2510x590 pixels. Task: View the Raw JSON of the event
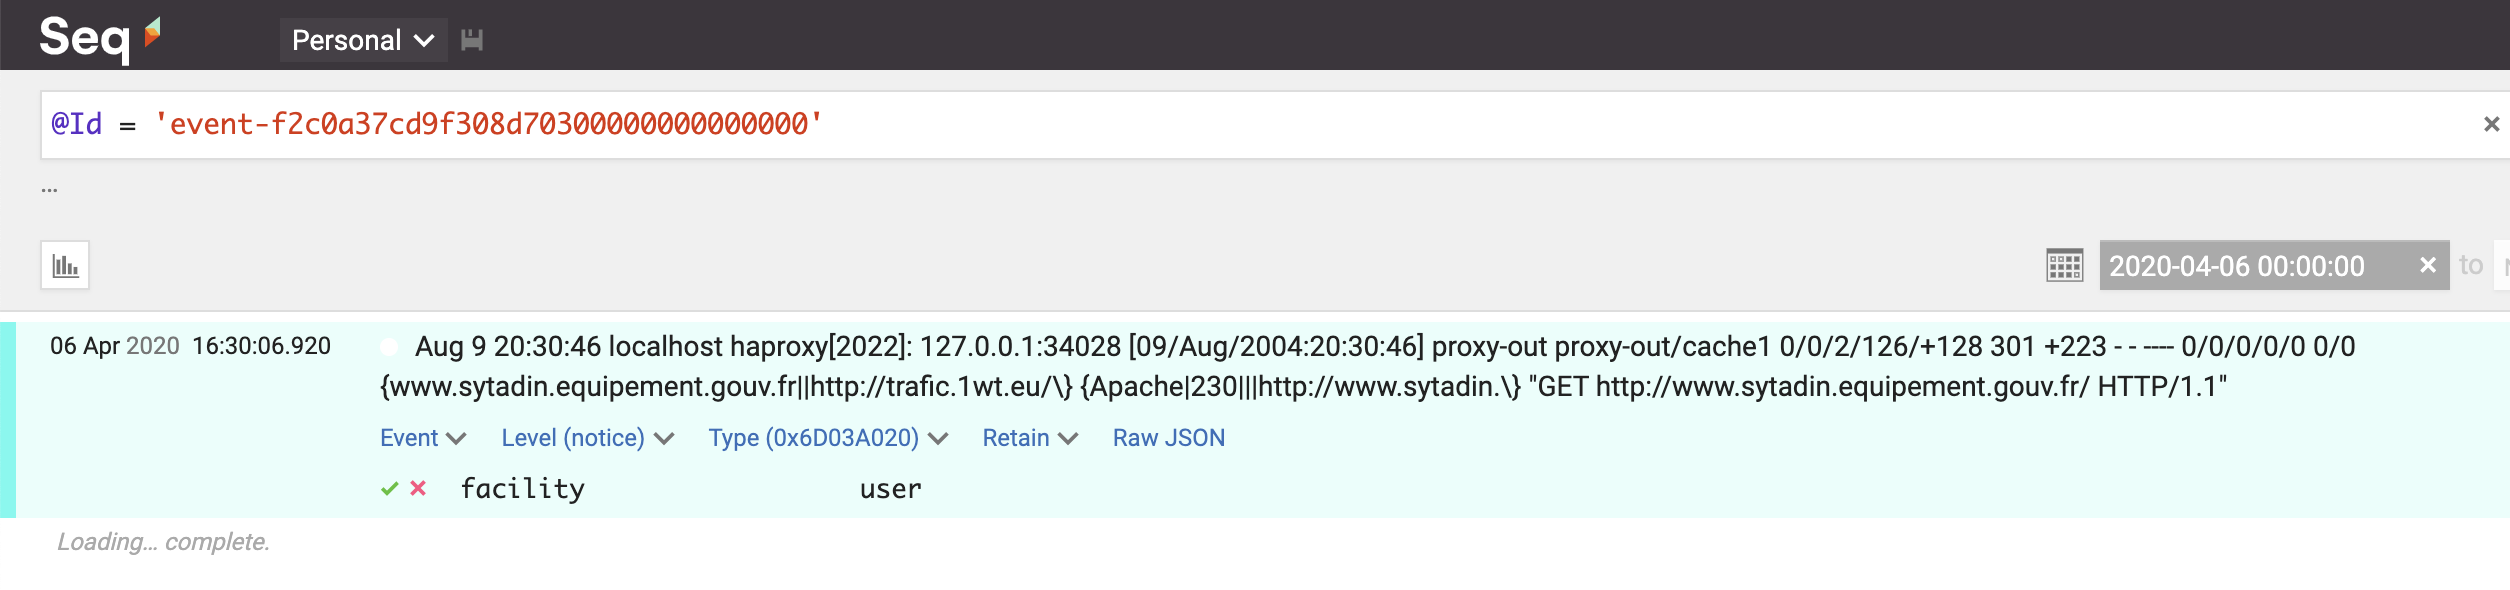point(1167,437)
